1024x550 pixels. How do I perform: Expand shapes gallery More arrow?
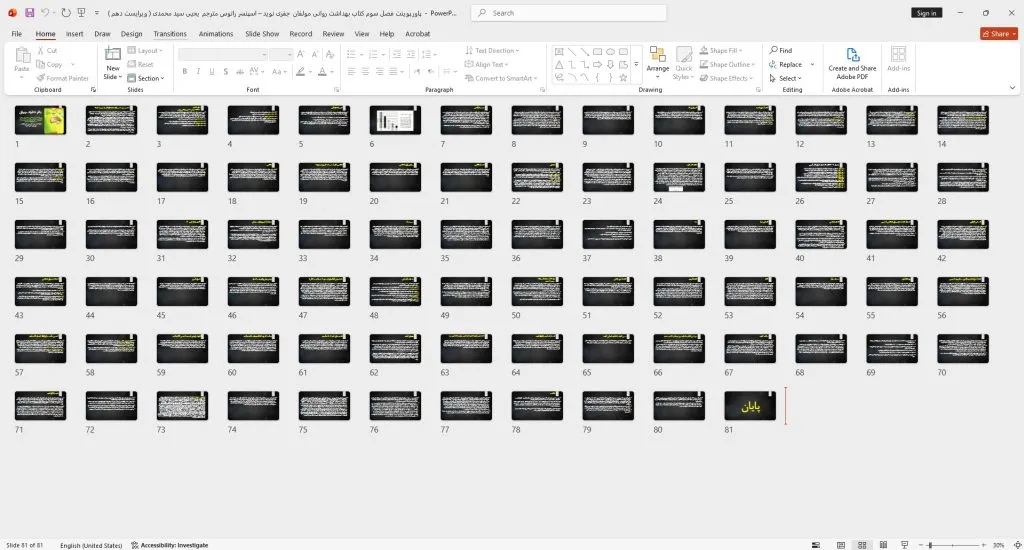coord(636,64)
